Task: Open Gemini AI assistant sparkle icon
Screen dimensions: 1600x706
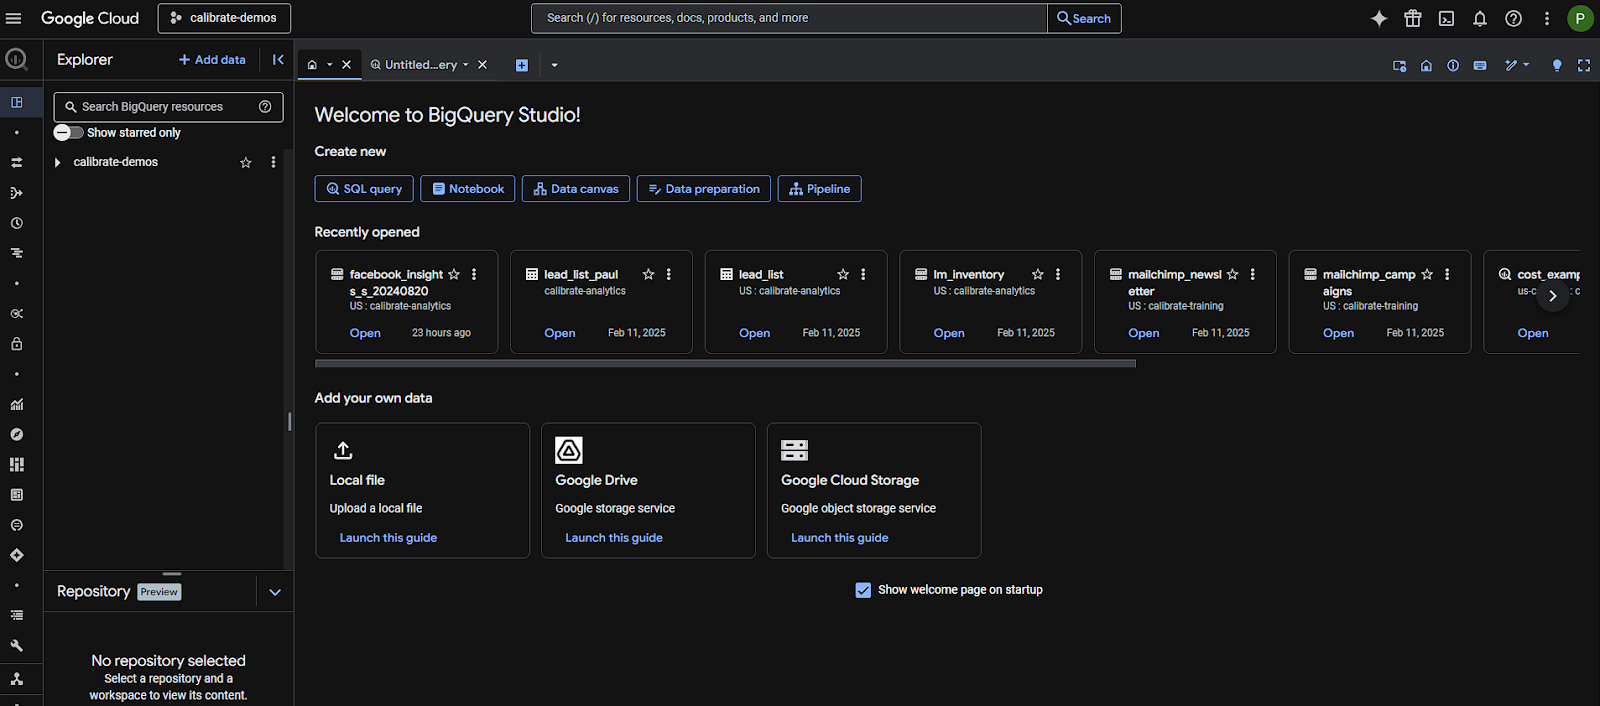Action: [1379, 18]
